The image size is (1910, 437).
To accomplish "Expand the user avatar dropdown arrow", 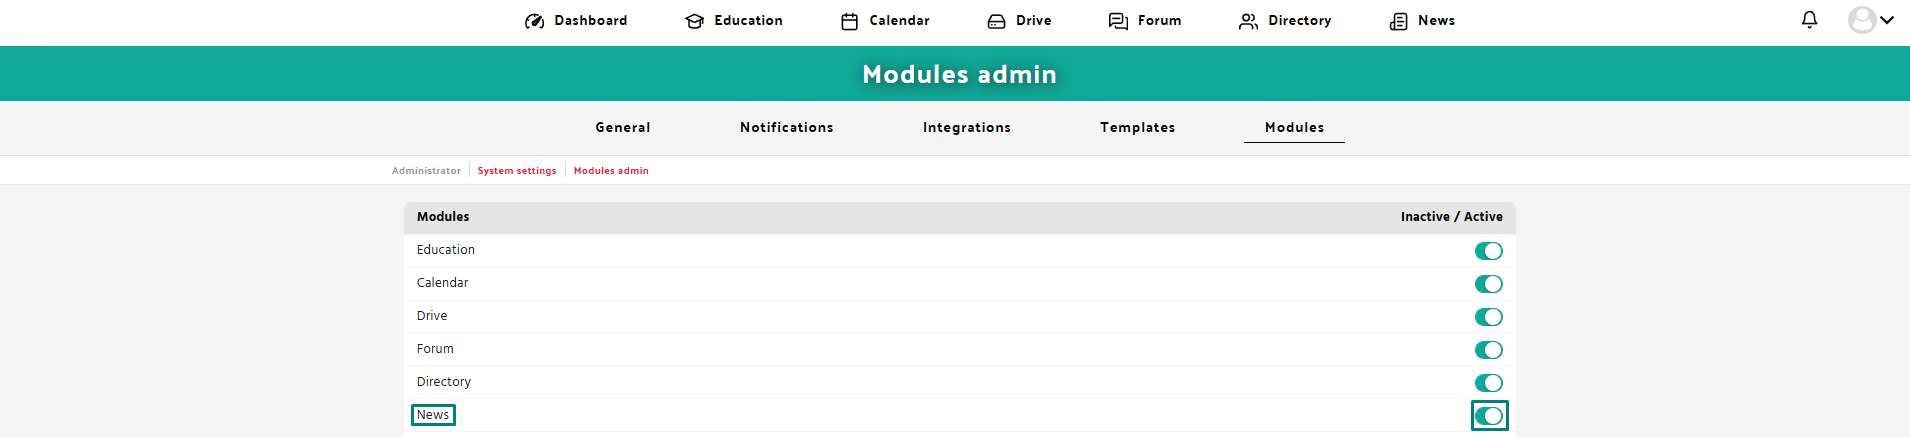I will [1887, 20].
